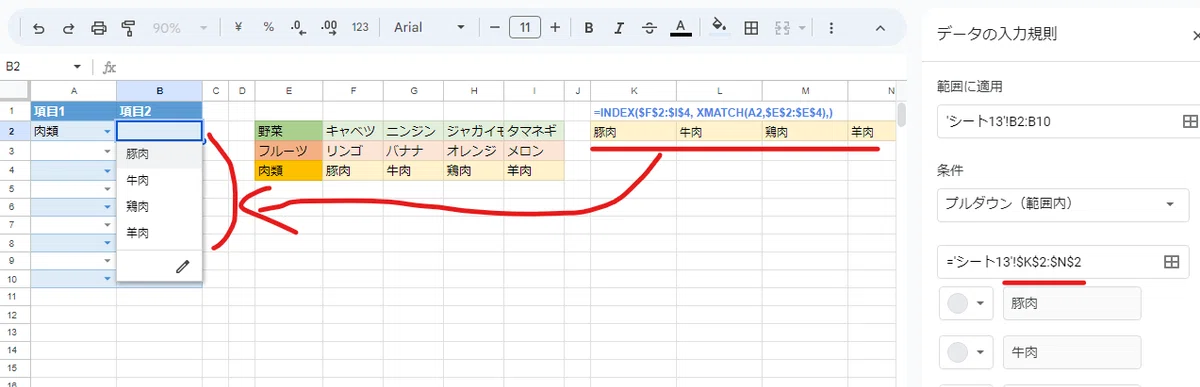The width and height of the screenshot is (1200, 387).
Task: Open range selector icon for source range
Action: [x=1171, y=261]
